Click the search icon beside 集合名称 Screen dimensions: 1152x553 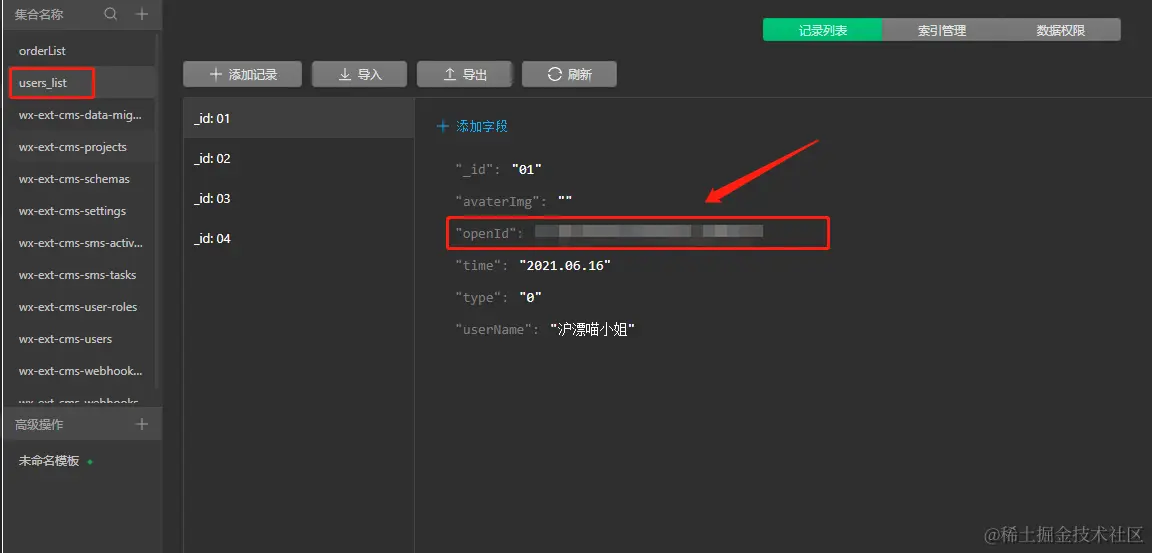coord(111,14)
